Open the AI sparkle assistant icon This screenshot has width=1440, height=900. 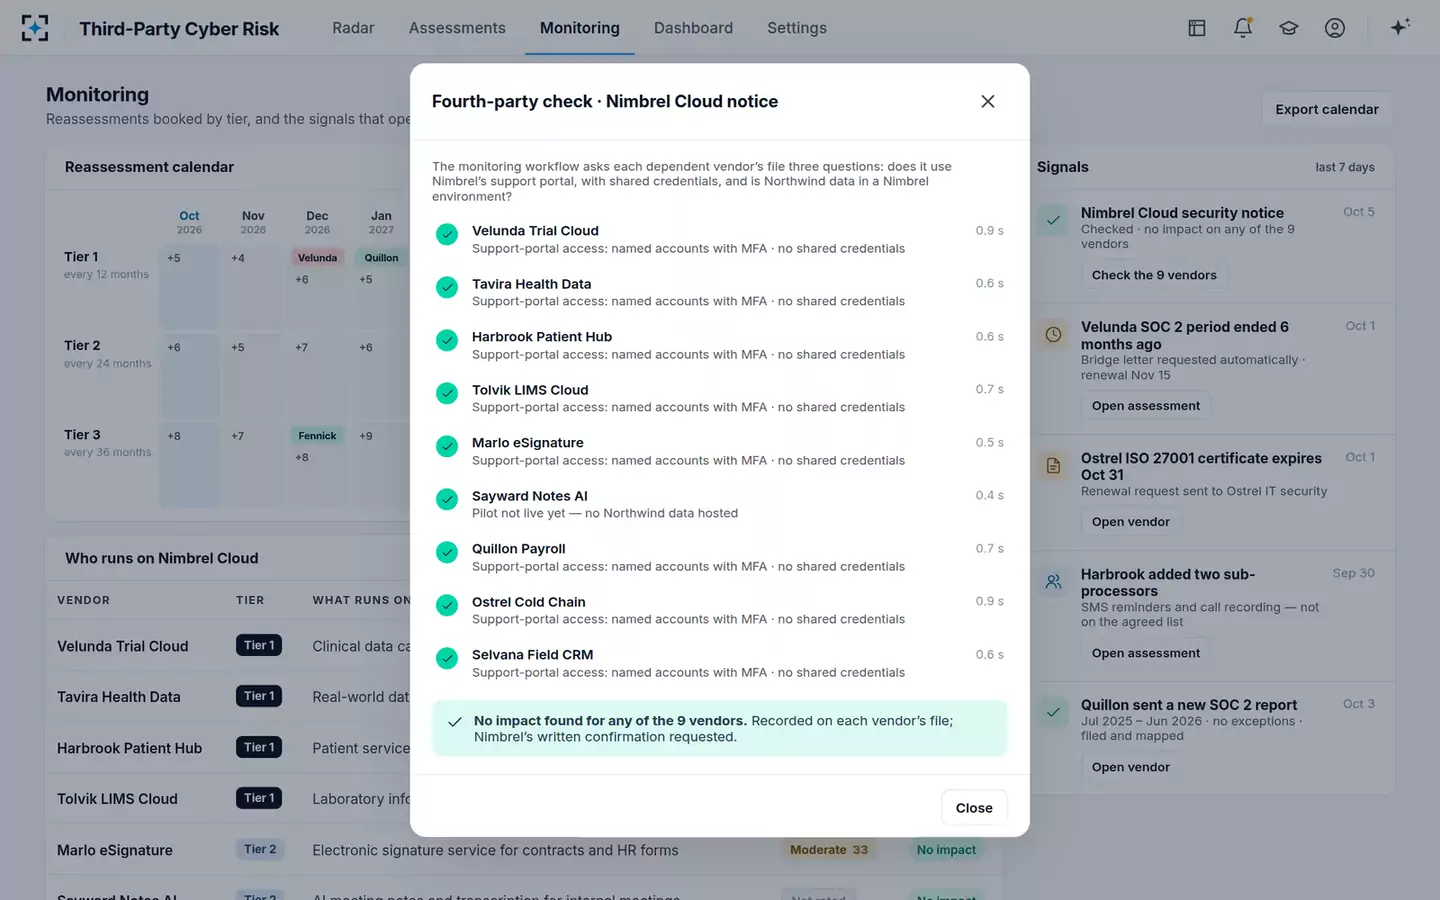tap(1400, 27)
